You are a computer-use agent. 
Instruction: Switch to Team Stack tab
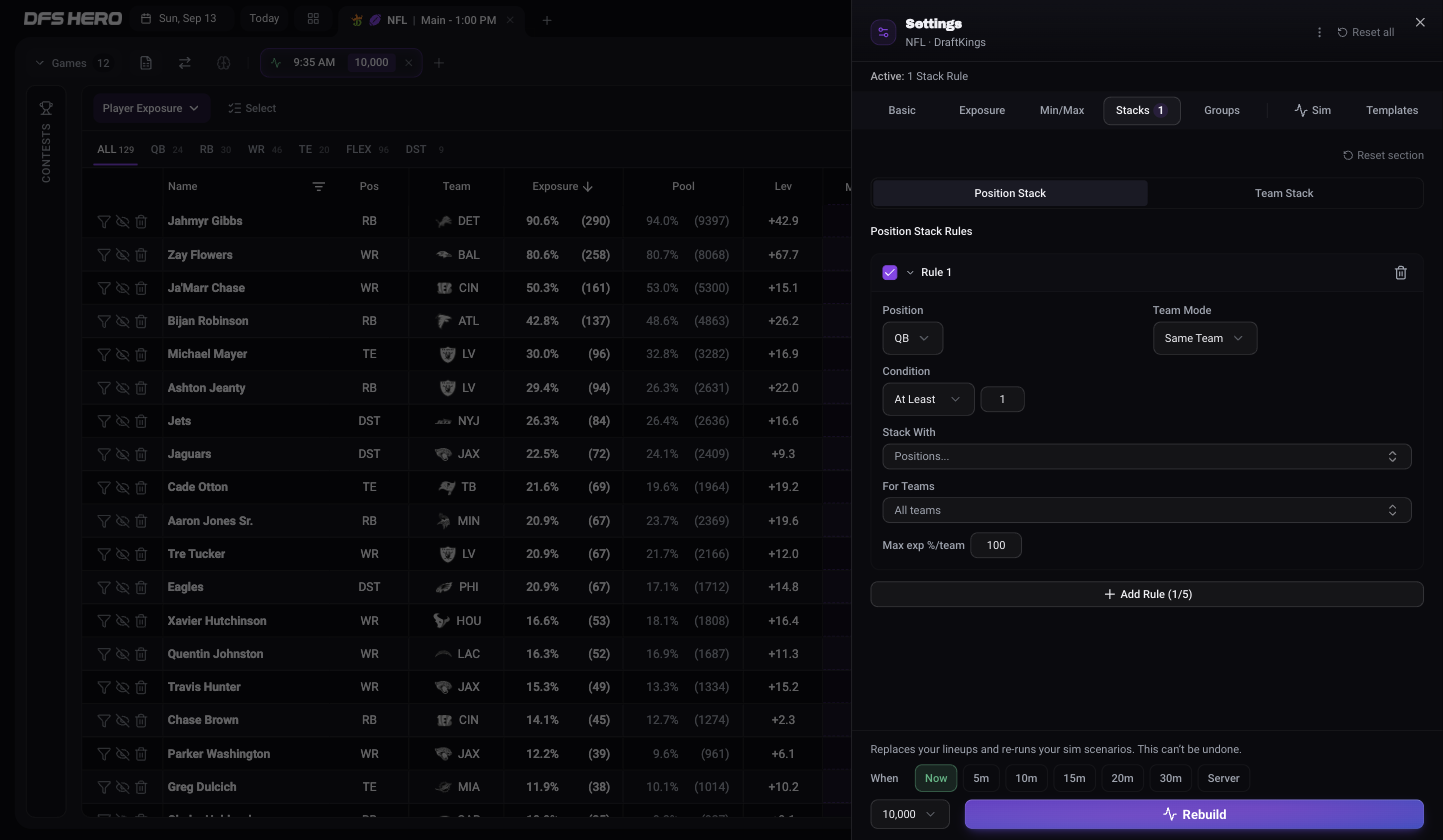1284,193
